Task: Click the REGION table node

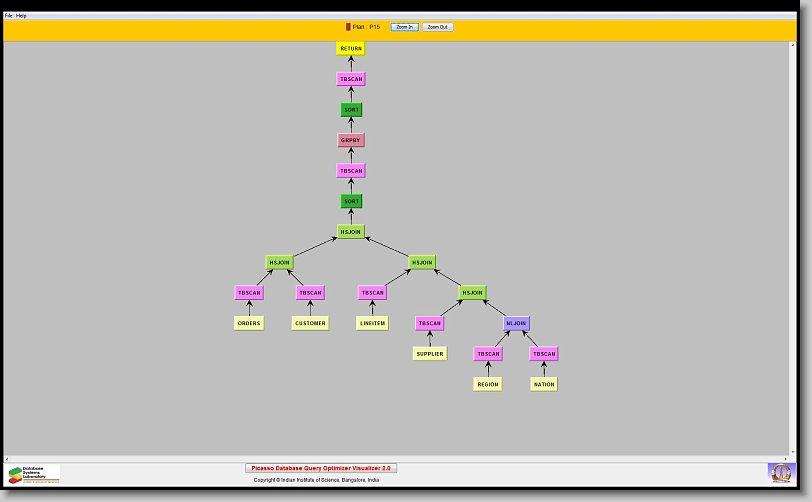Action: pyautogui.click(x=487, y=384)
